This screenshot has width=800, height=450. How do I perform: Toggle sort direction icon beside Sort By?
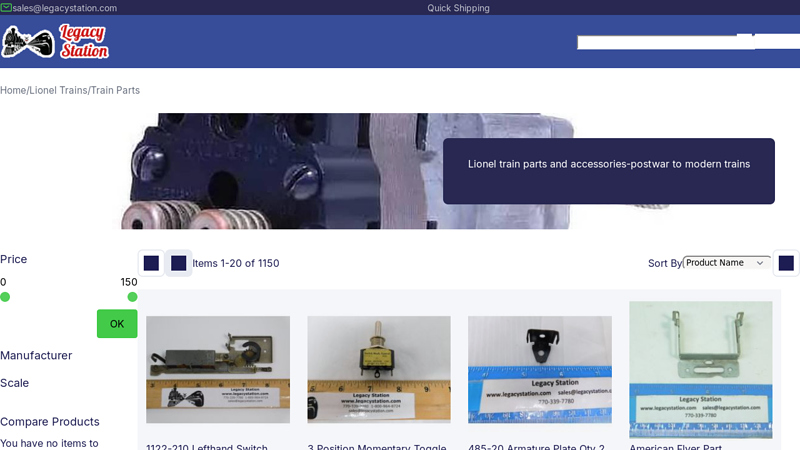786,263
